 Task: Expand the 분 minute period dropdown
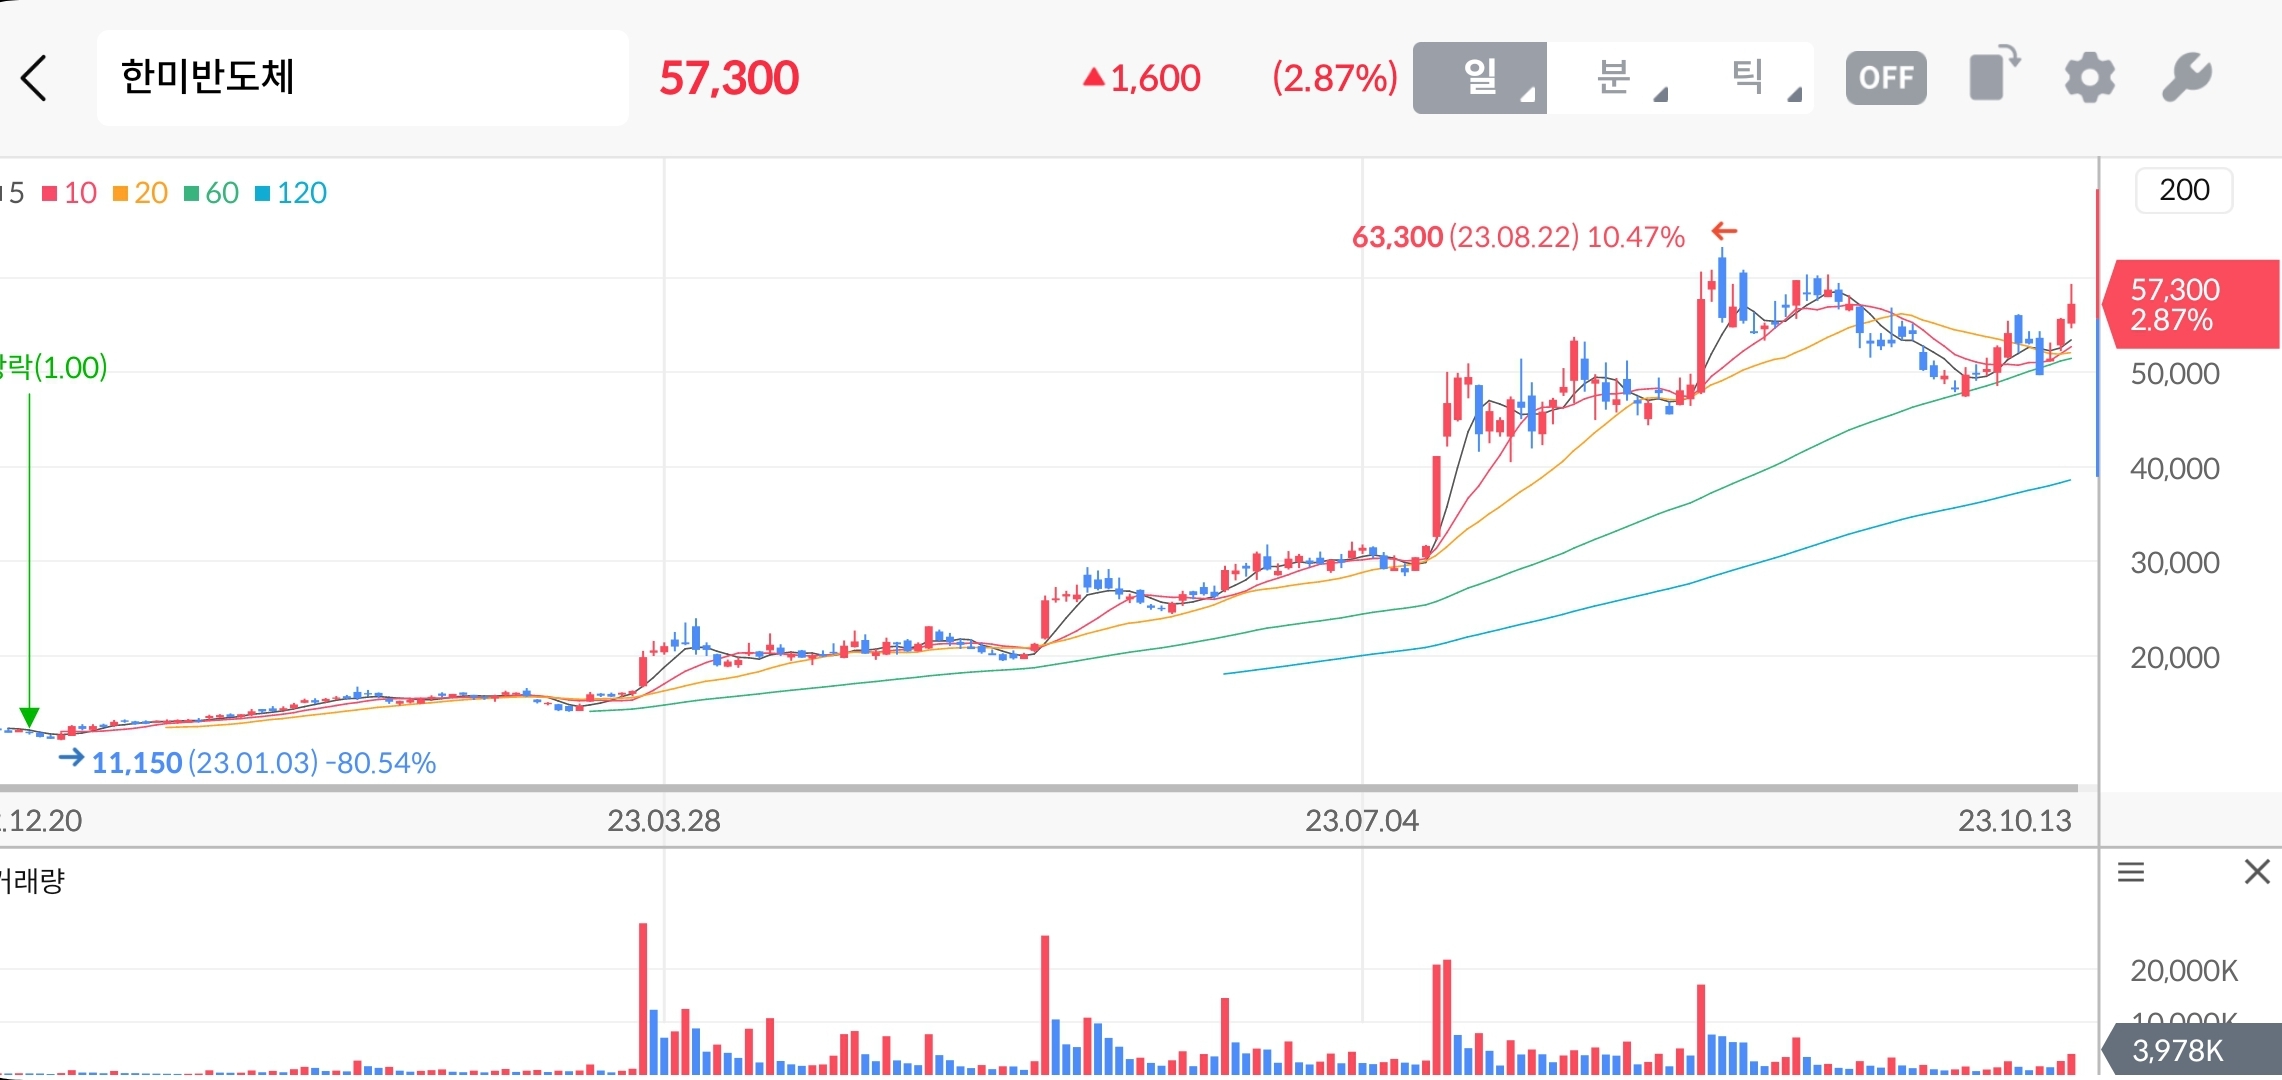tap(1614, 78)
